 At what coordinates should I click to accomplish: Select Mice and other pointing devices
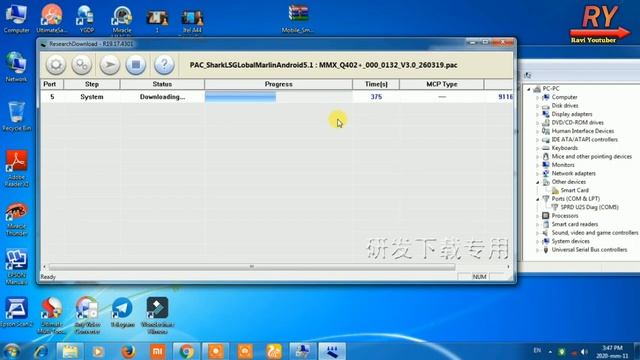(591, 156)
